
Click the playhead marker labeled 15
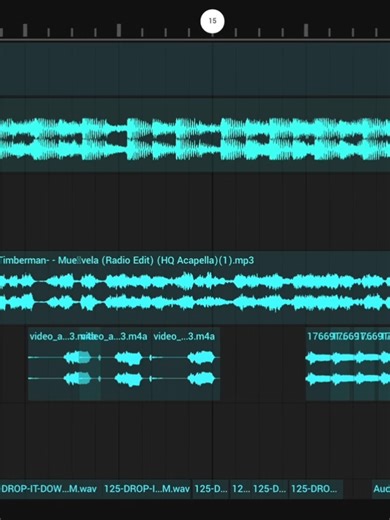tap(212, 21)
